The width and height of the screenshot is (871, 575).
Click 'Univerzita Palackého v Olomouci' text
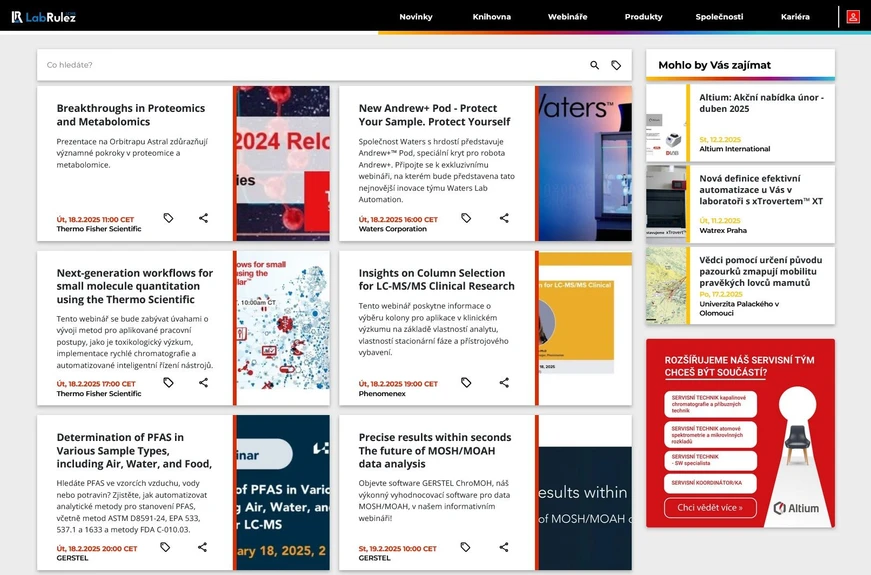(x=739, y=308)
